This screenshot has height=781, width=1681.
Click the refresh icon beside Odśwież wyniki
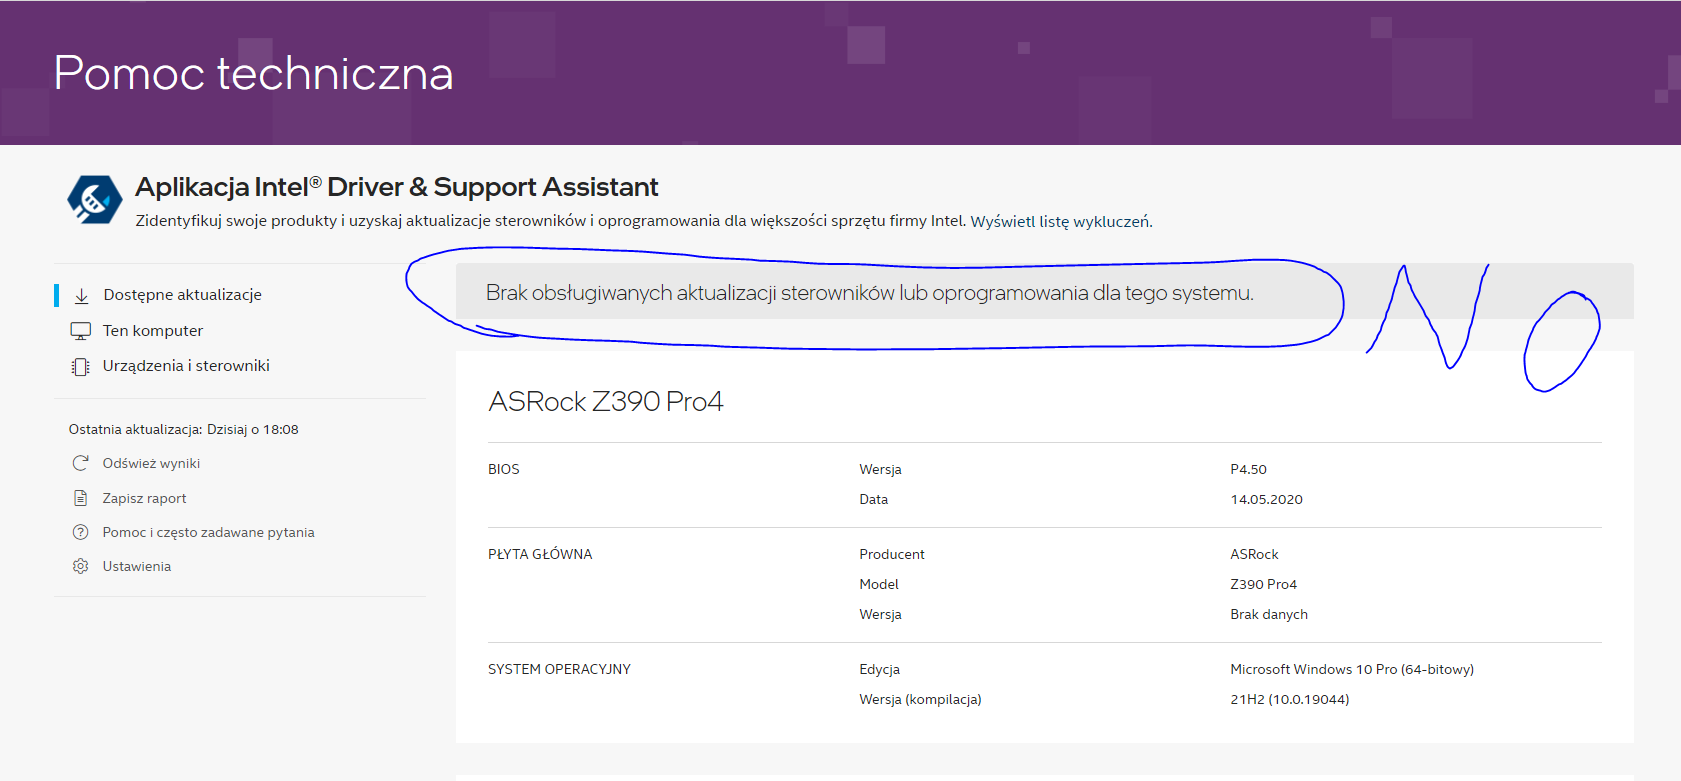(81, 463)
